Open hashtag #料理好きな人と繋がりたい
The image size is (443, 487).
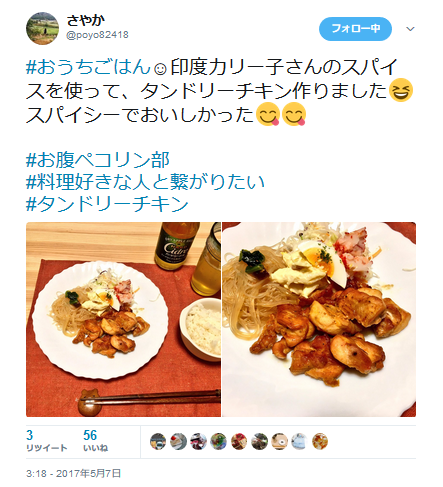[145, 182]
